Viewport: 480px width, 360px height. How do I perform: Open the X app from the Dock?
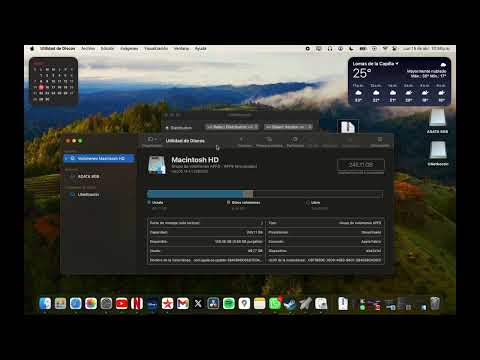point(198,304)
